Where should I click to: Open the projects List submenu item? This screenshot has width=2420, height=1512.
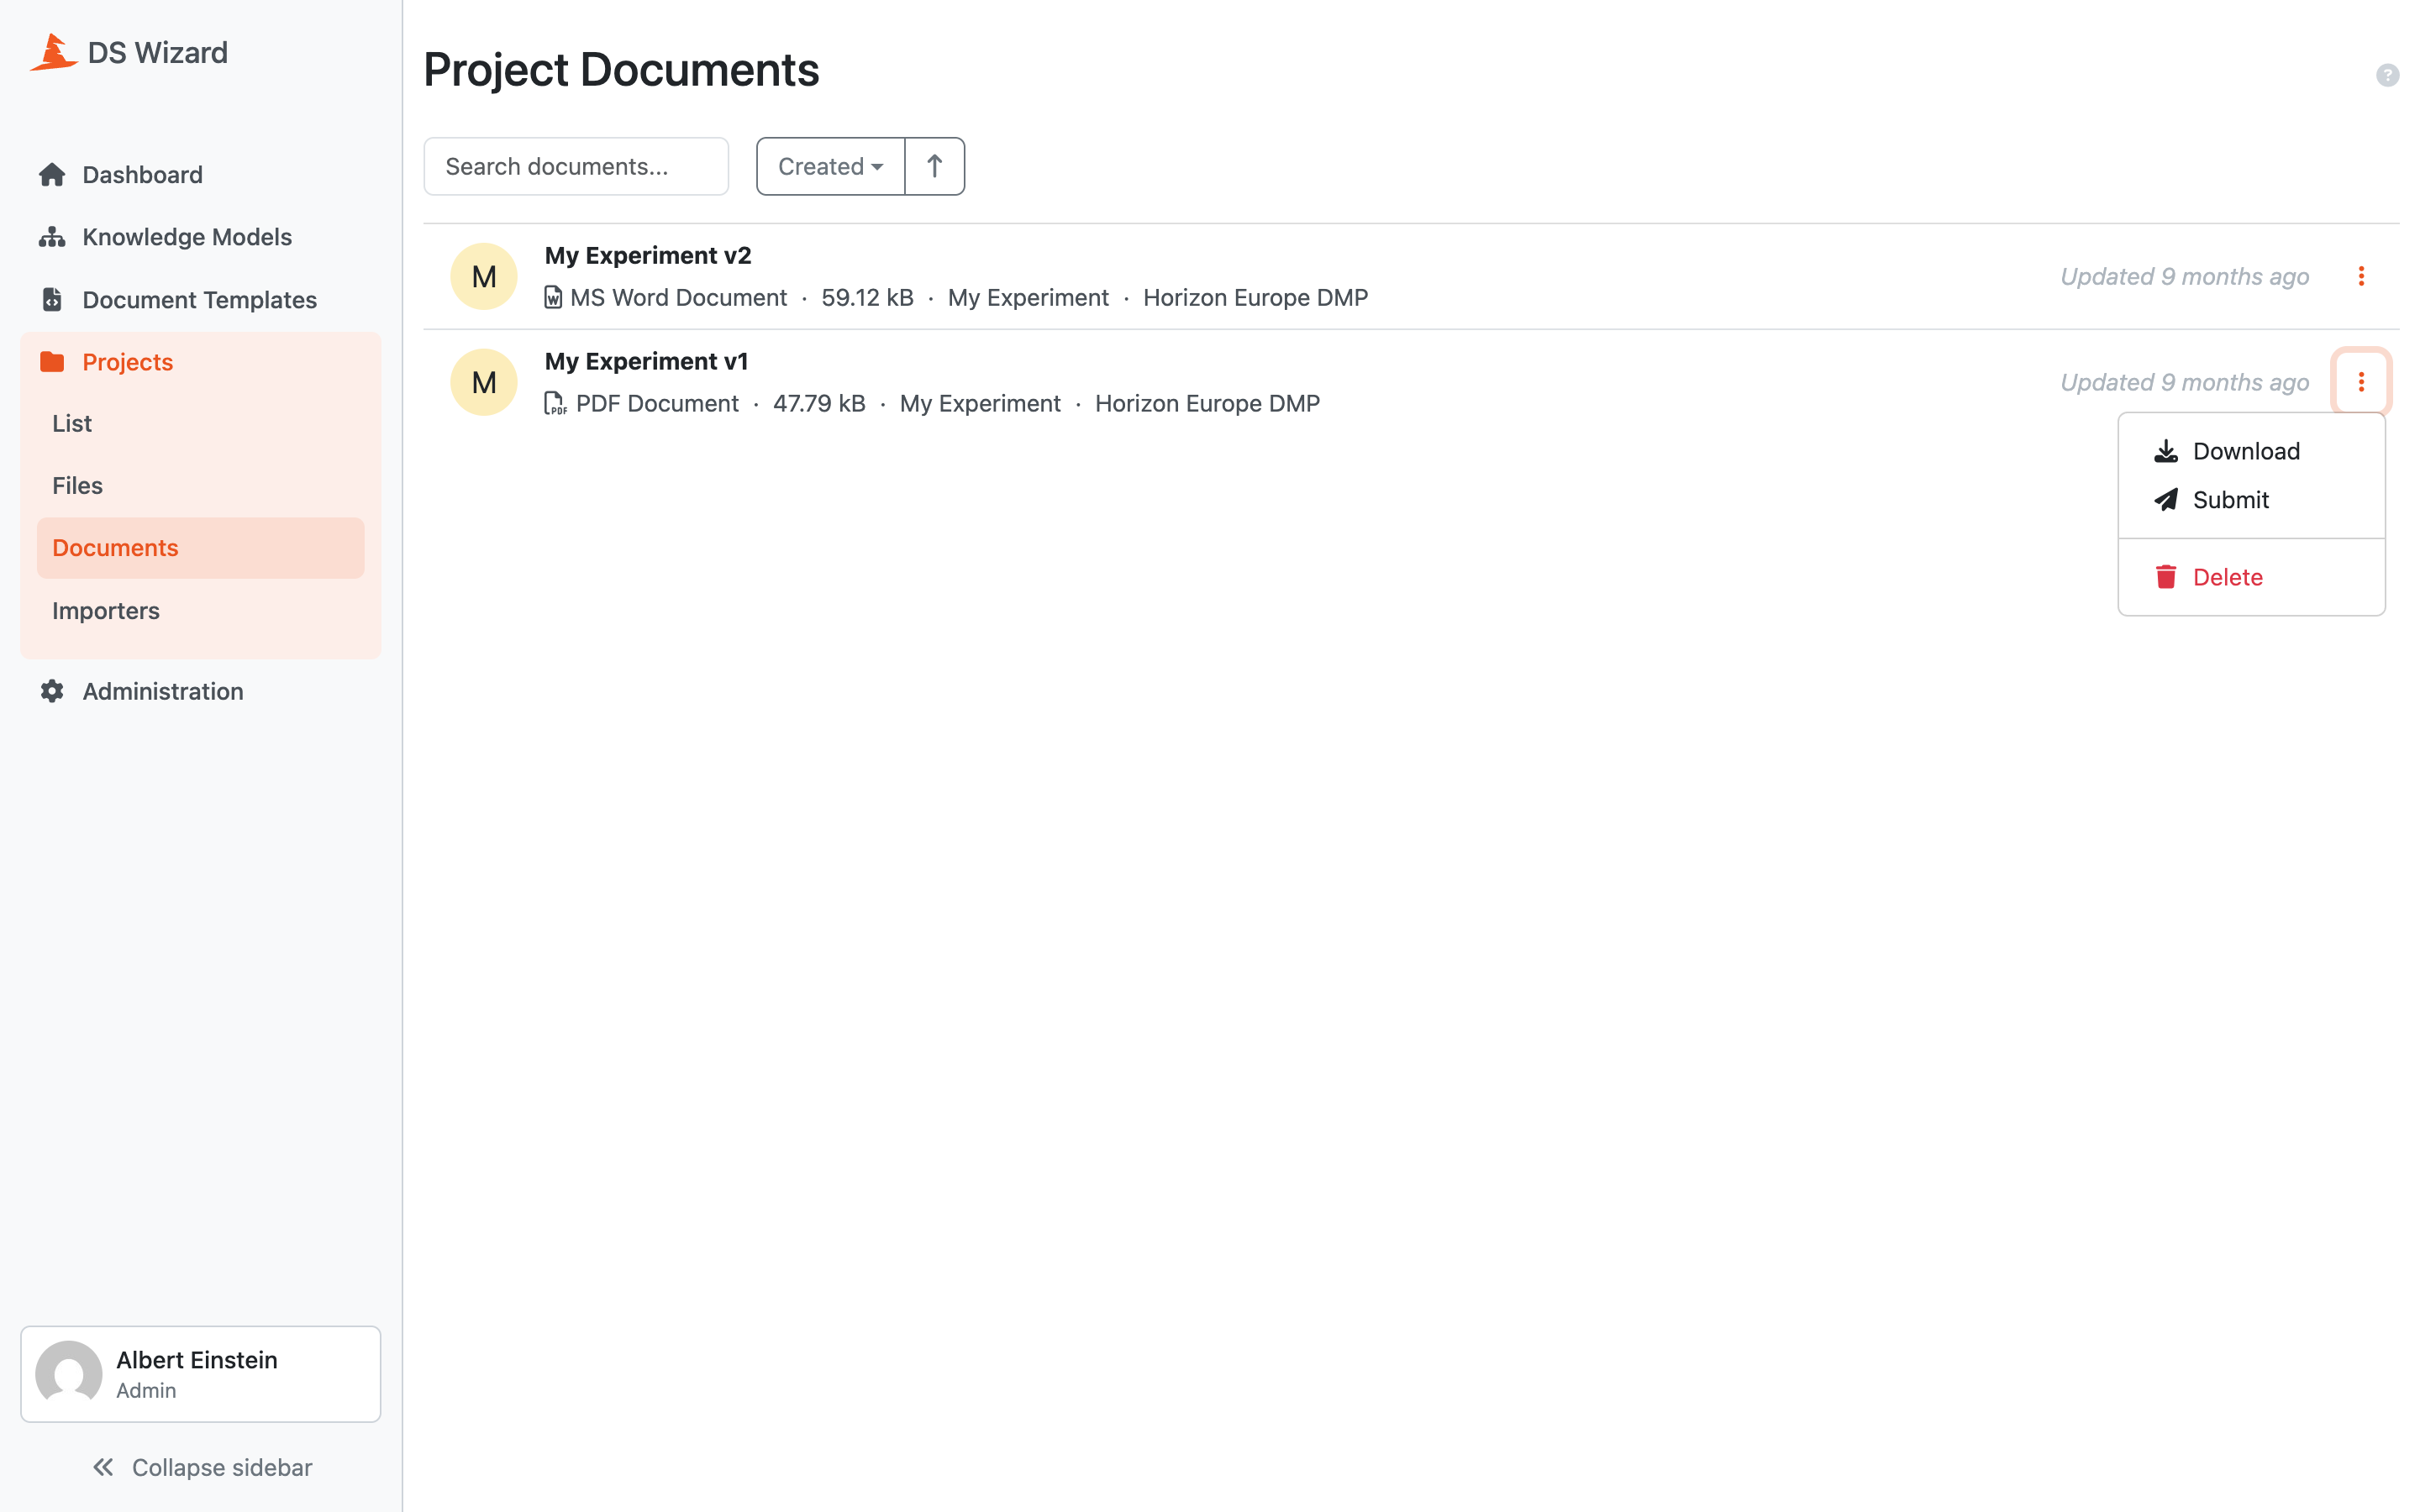[200, 423]
